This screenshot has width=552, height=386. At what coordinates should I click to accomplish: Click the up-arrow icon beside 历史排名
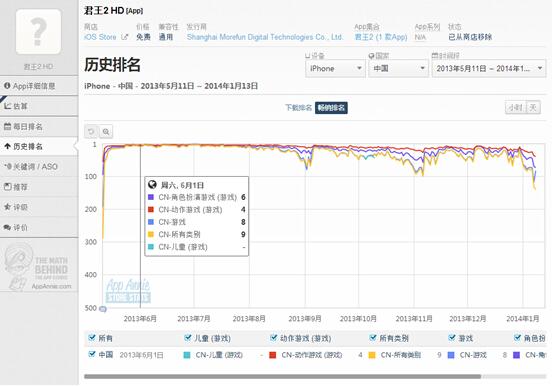[7, 146]
